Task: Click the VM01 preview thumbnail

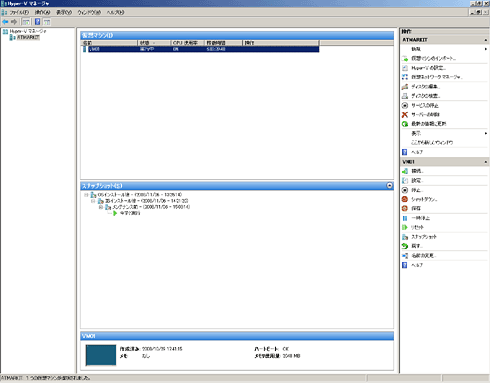Action: 101,355
